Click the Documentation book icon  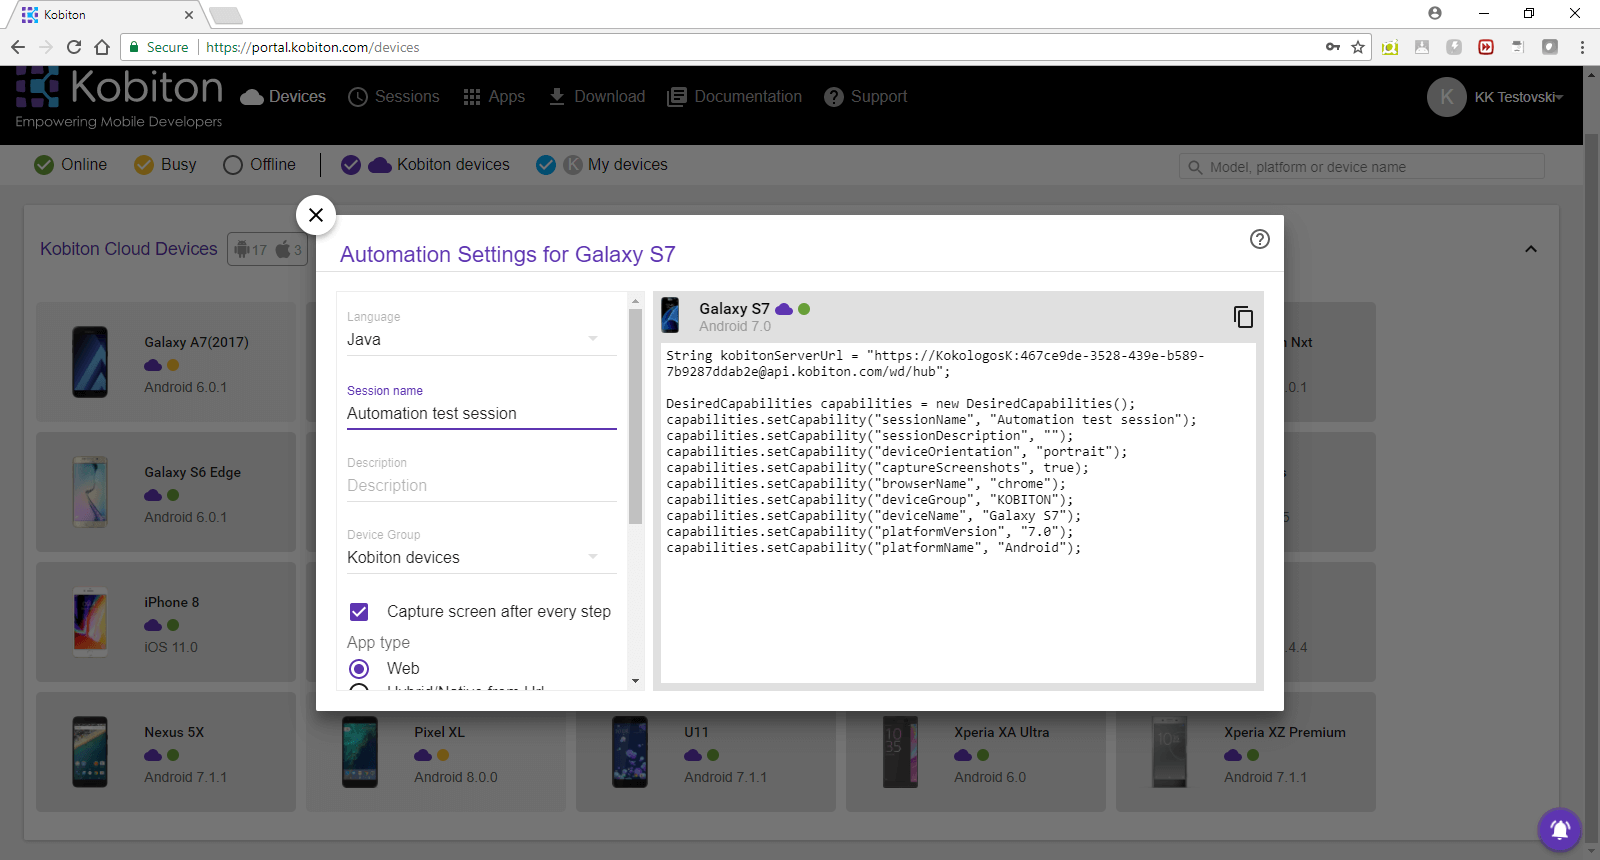[677, 97]
